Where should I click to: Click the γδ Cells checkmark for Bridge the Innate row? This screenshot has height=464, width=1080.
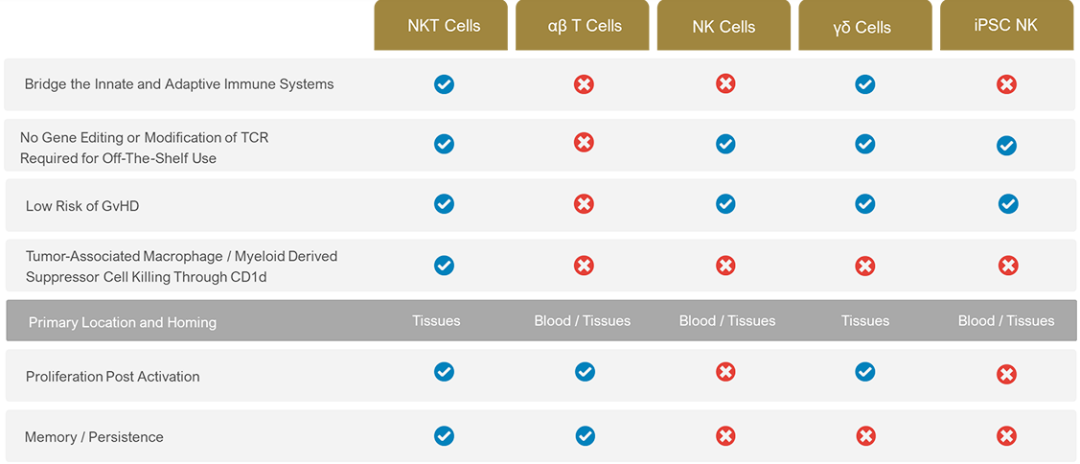pyautogui.click(x=865, y=85)
